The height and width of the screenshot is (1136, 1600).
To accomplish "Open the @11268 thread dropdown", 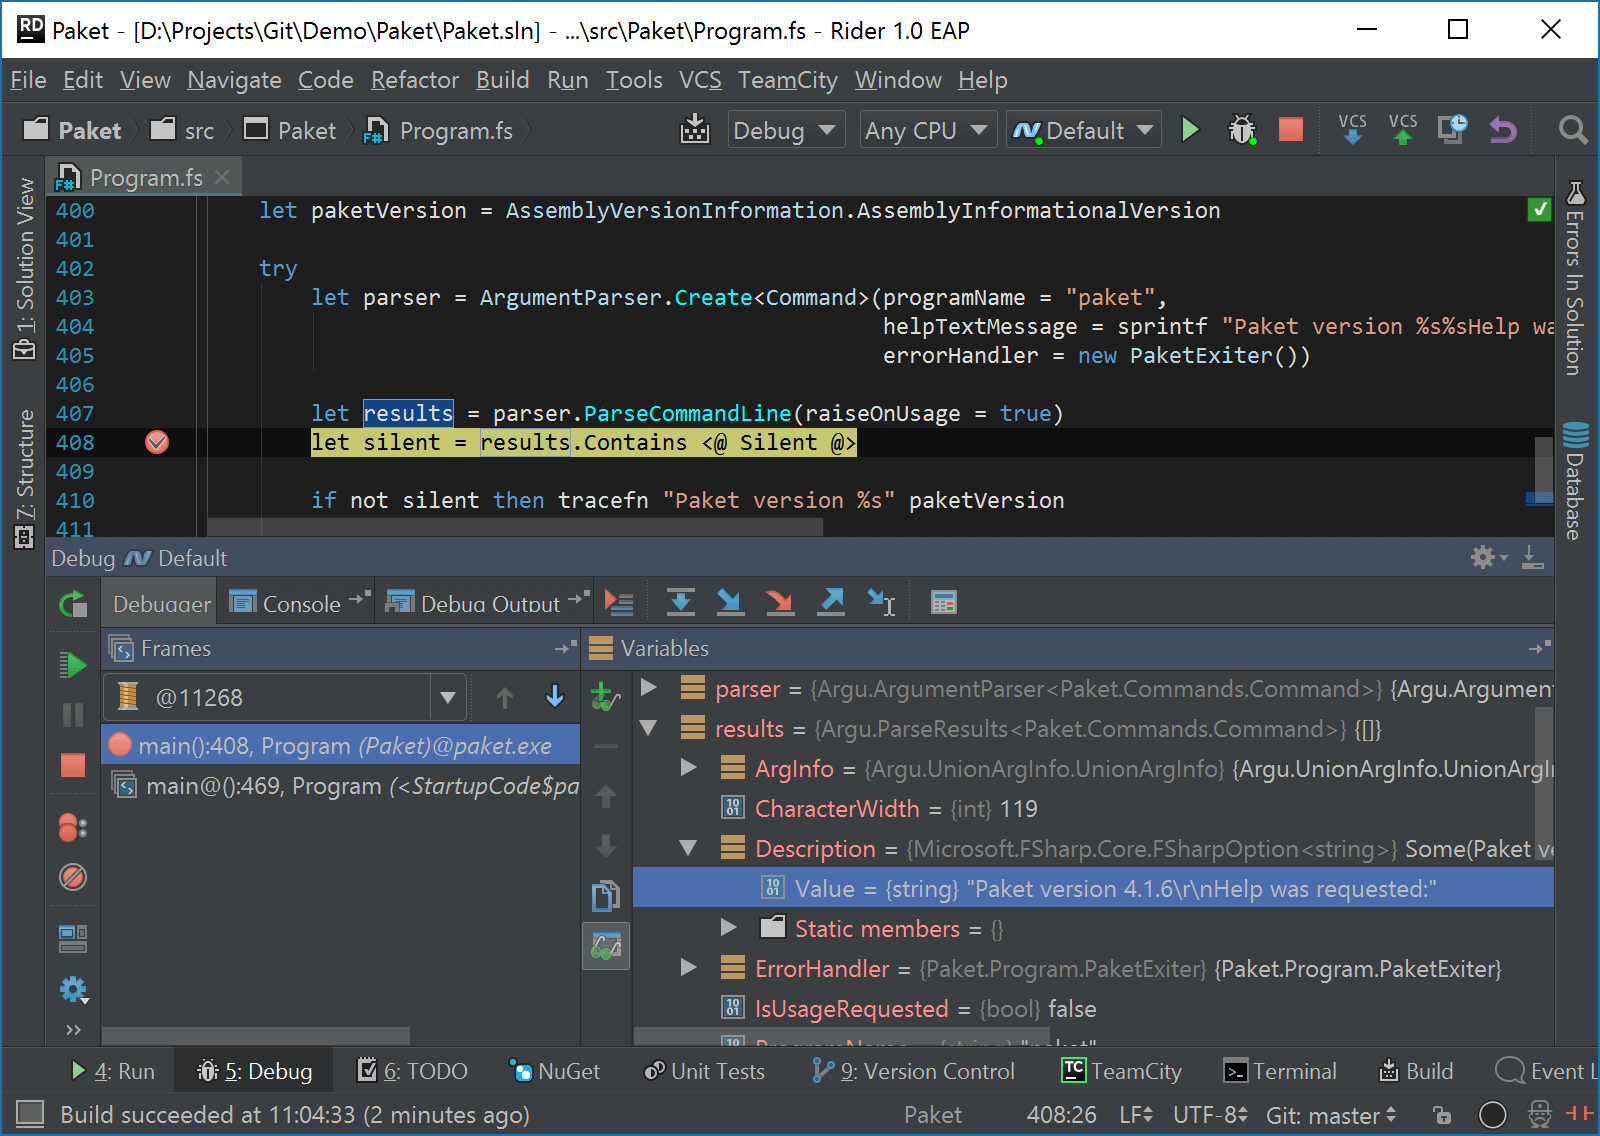I will (x=447, y=697).
